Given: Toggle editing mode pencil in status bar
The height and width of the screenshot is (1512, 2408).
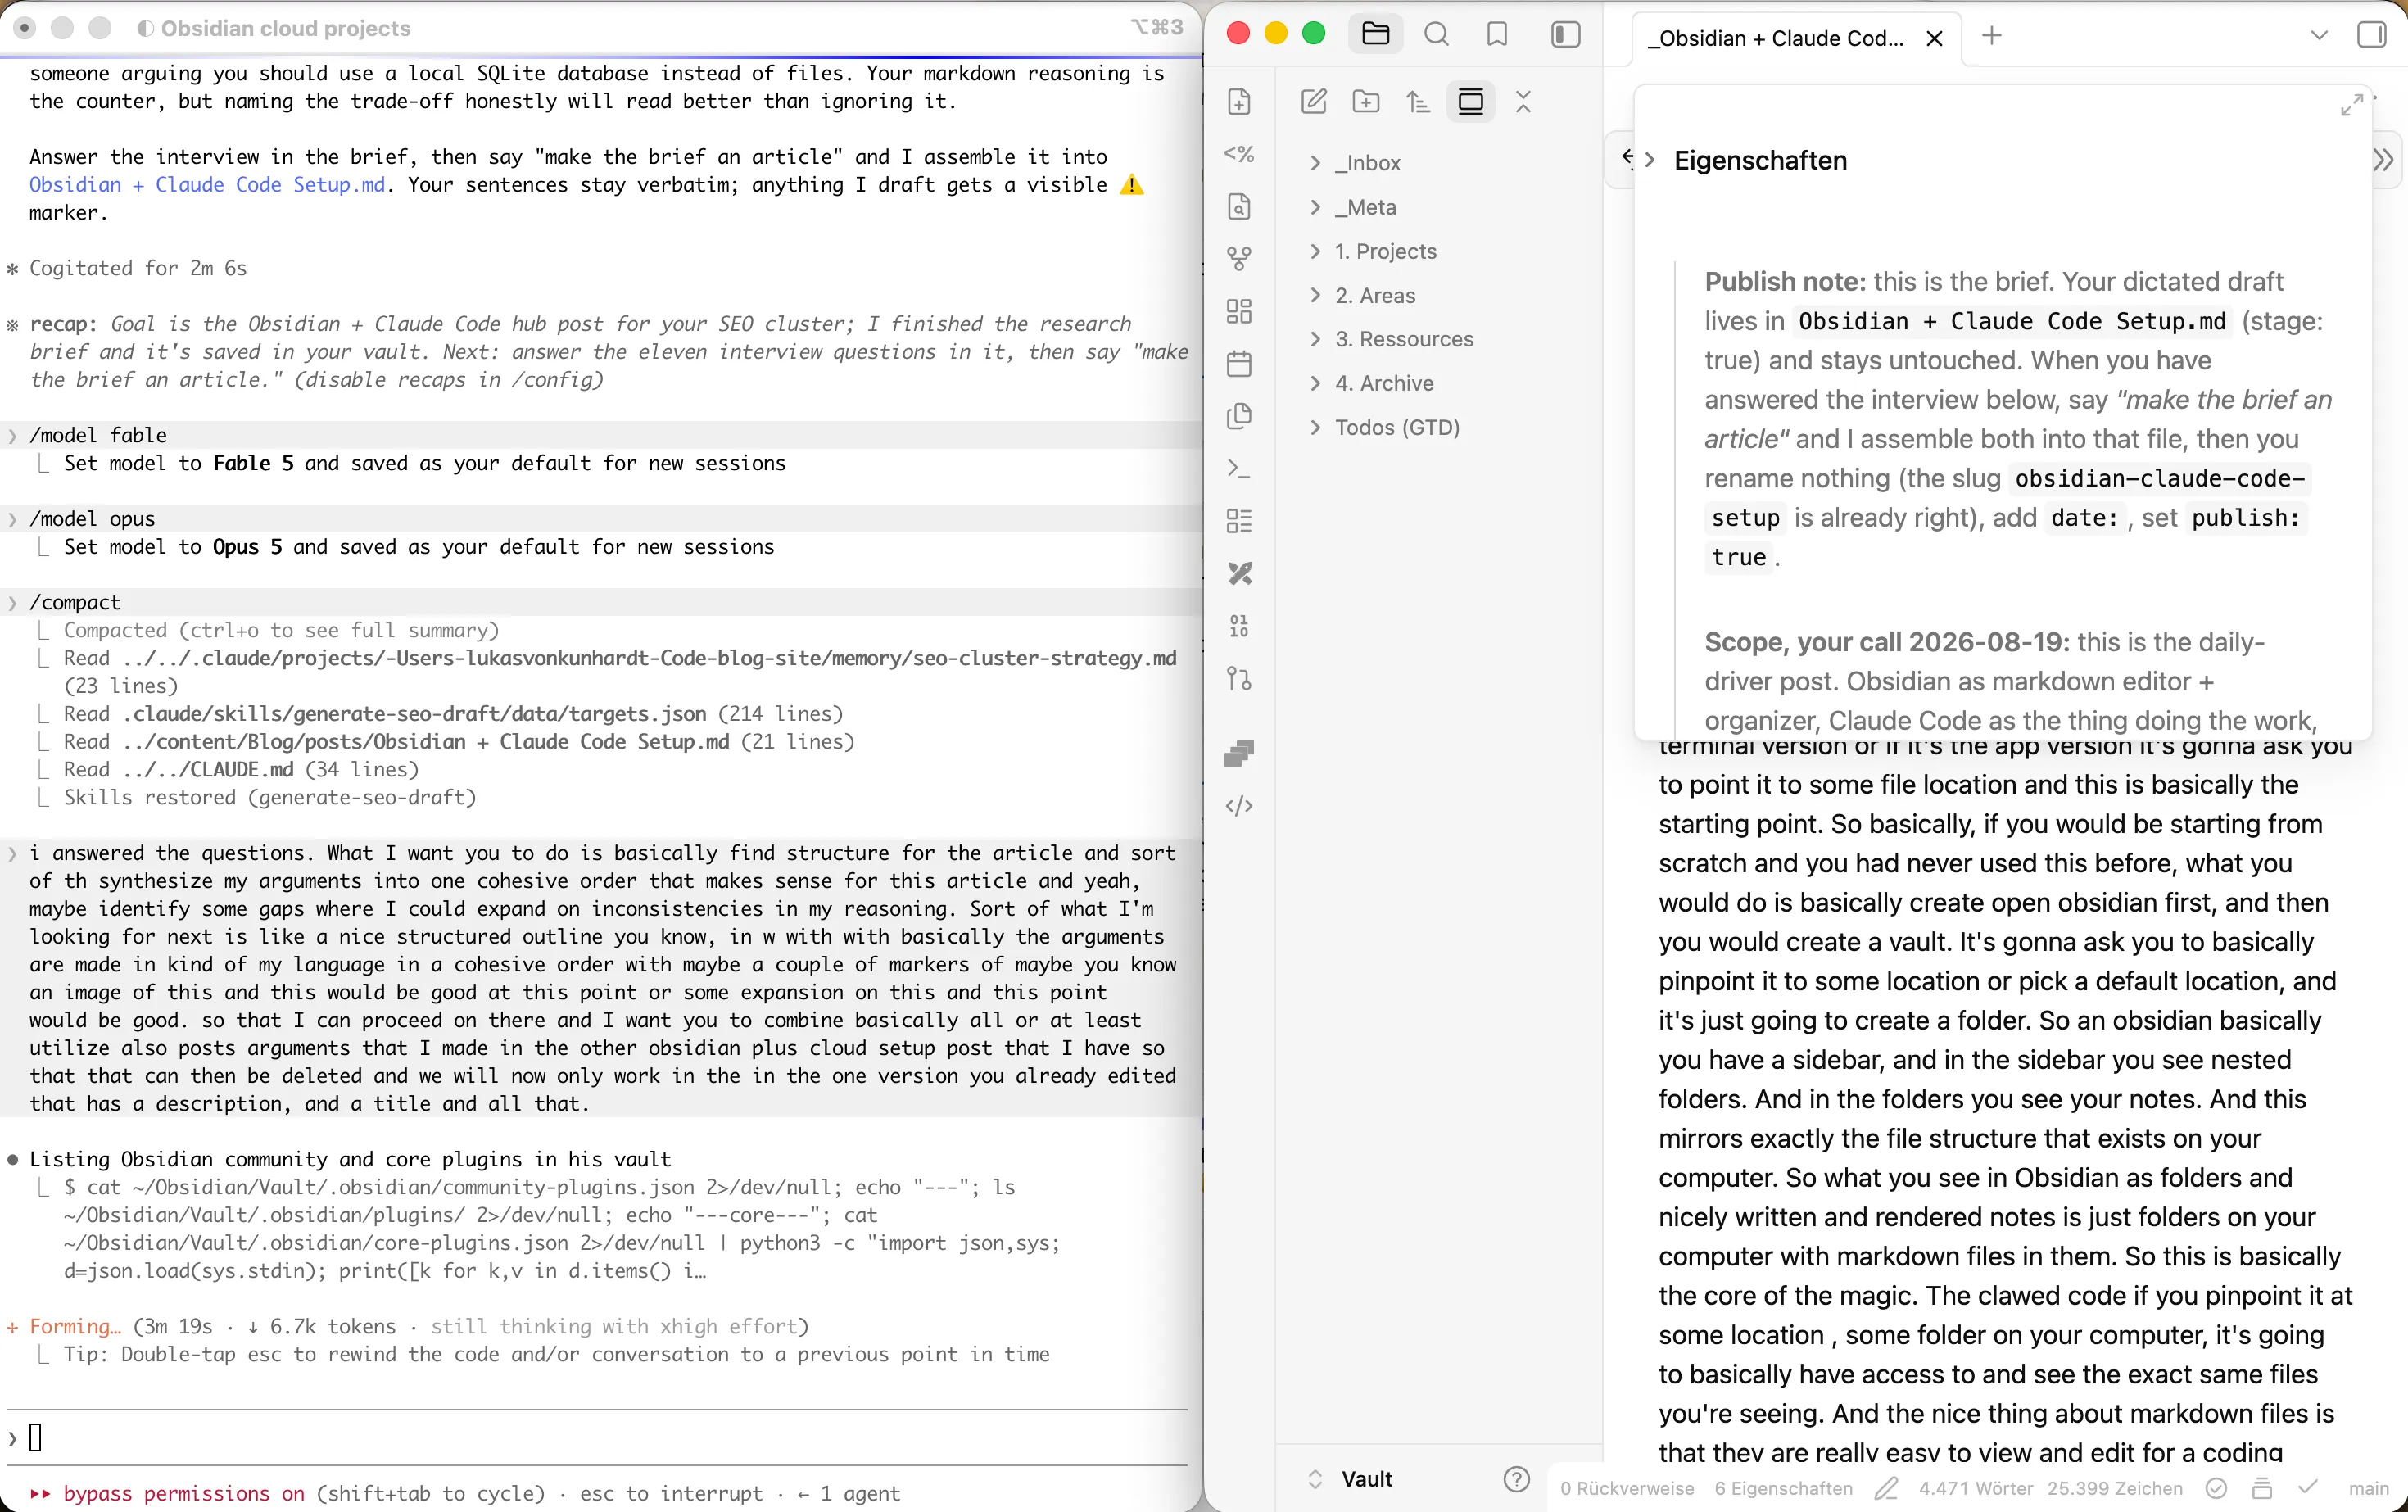Looking at the screenshot, I should [x=1886, y=1489].
